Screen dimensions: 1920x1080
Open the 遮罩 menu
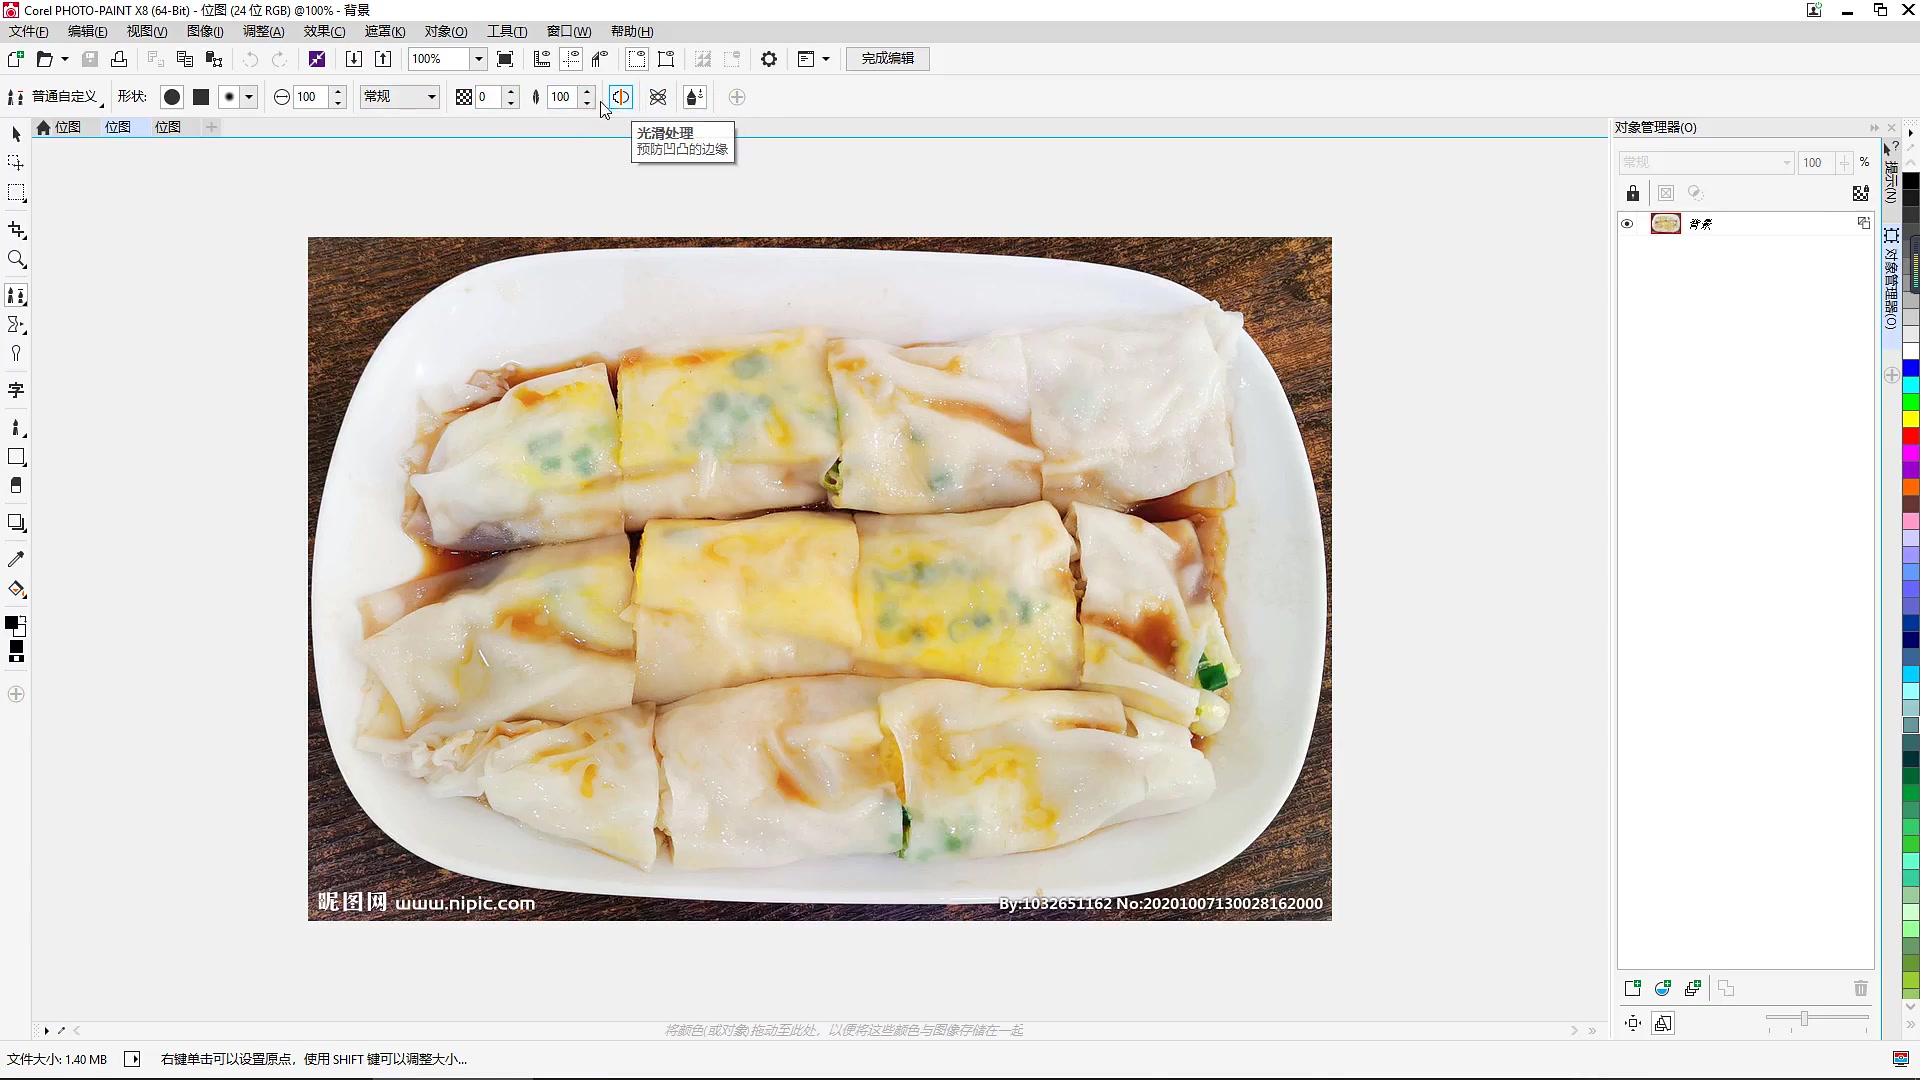point(385,31)
